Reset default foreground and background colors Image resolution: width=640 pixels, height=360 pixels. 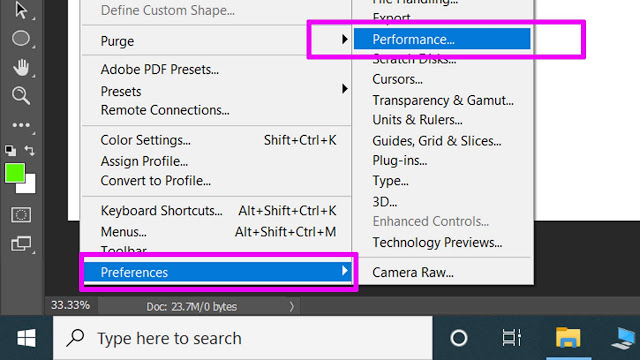coord(11,151)
